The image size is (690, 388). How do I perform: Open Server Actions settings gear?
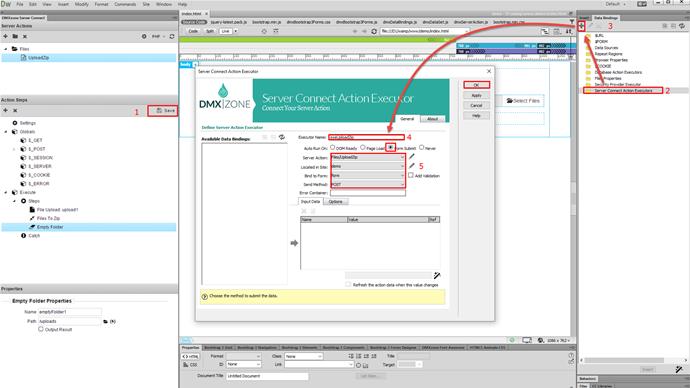click(144, 37)
